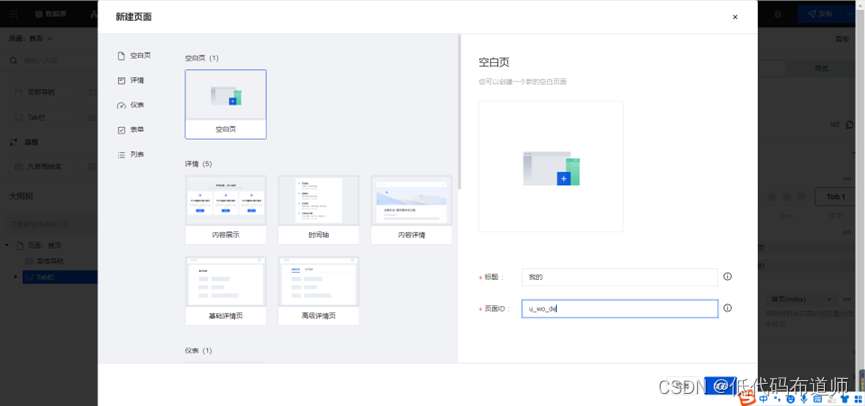Toggle the 中 Chinese input mode
This screenshot has width=865, height=406.
(x=764, y=399)
